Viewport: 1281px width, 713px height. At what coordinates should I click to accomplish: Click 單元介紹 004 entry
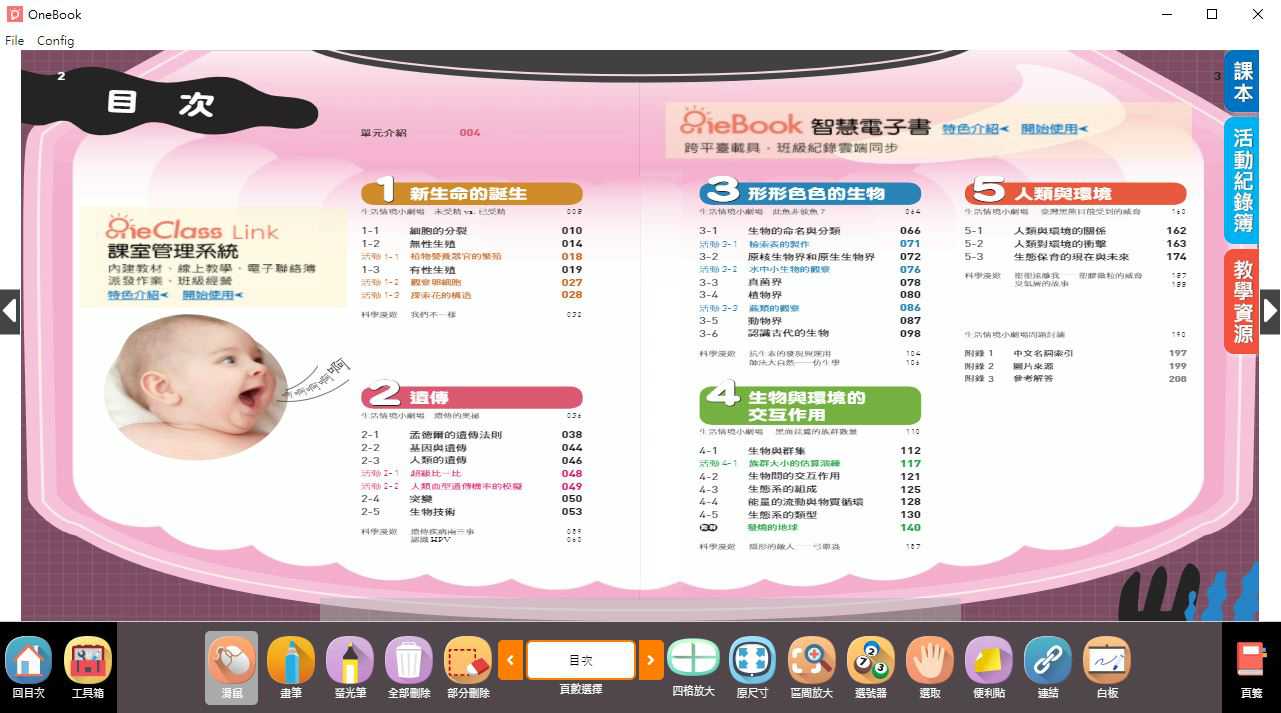pyautogui.click(x=421, y=133)
